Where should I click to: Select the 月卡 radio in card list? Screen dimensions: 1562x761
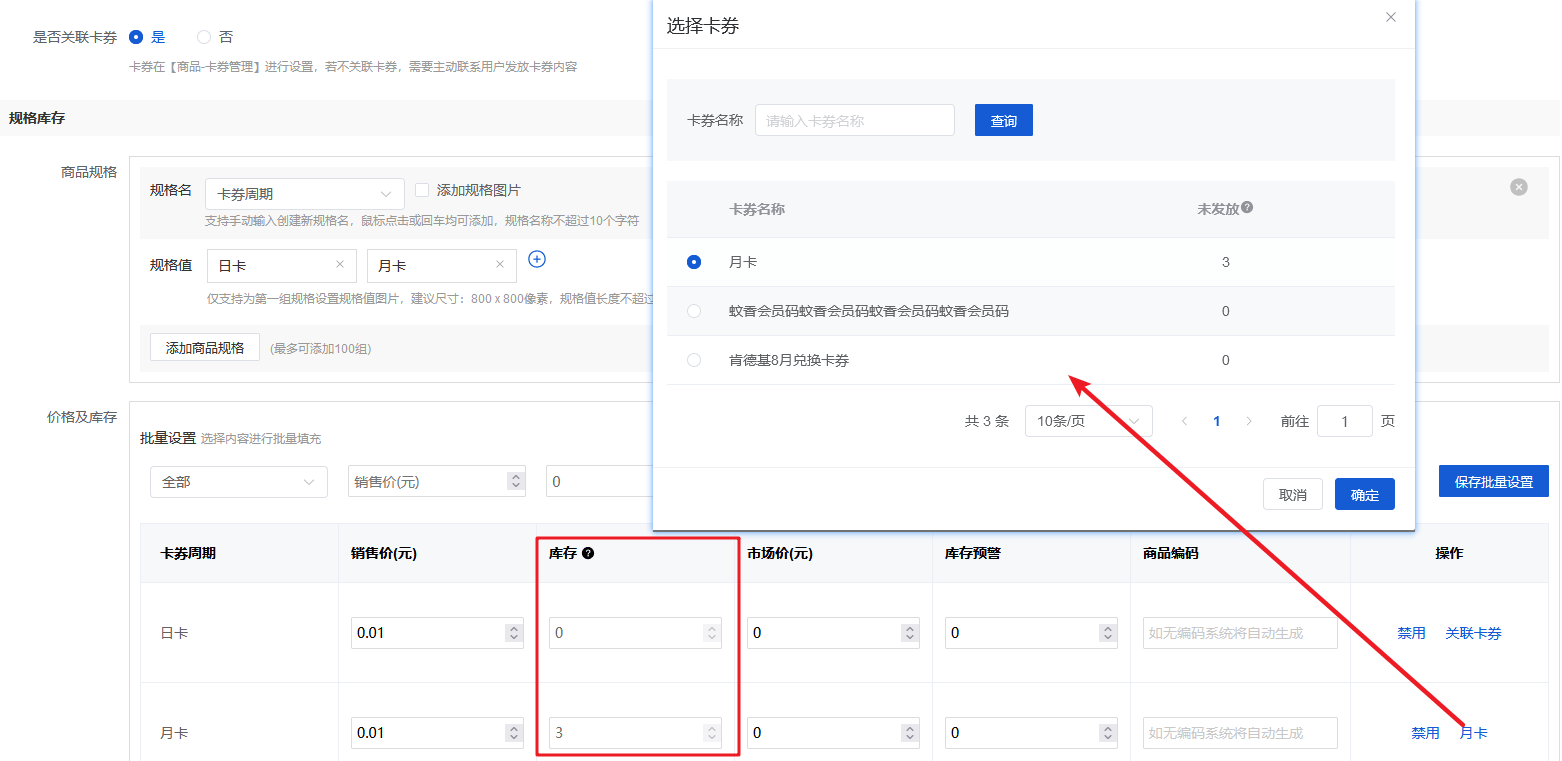(x=694, y=262)
